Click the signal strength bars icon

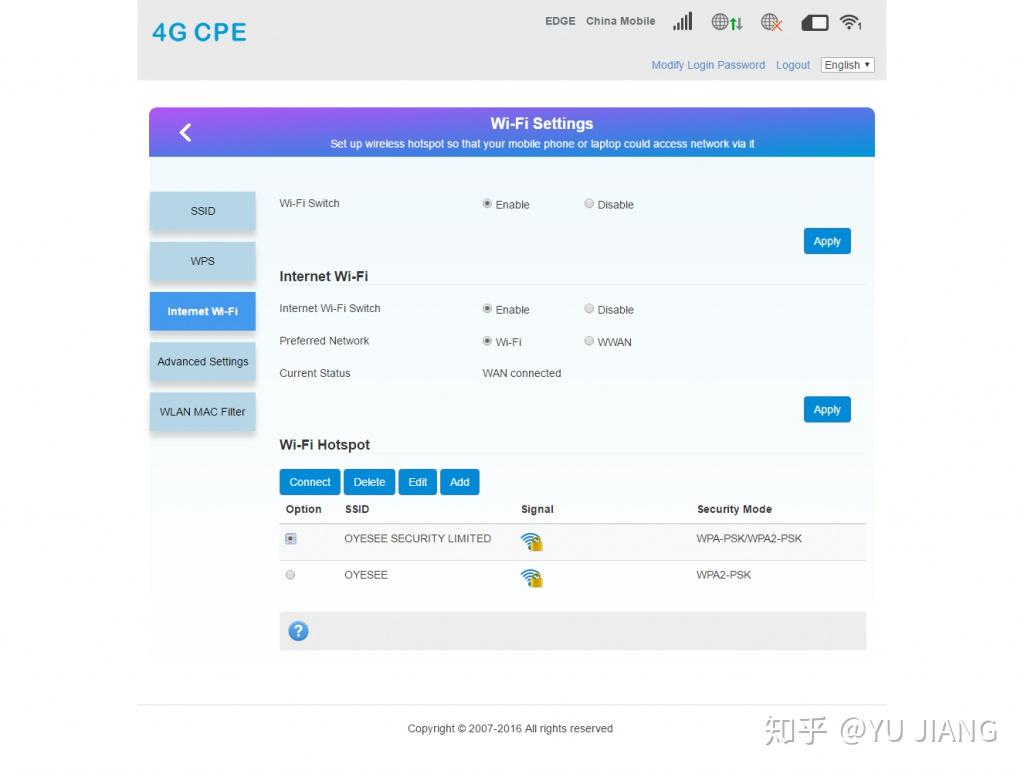tap(681, 20)
